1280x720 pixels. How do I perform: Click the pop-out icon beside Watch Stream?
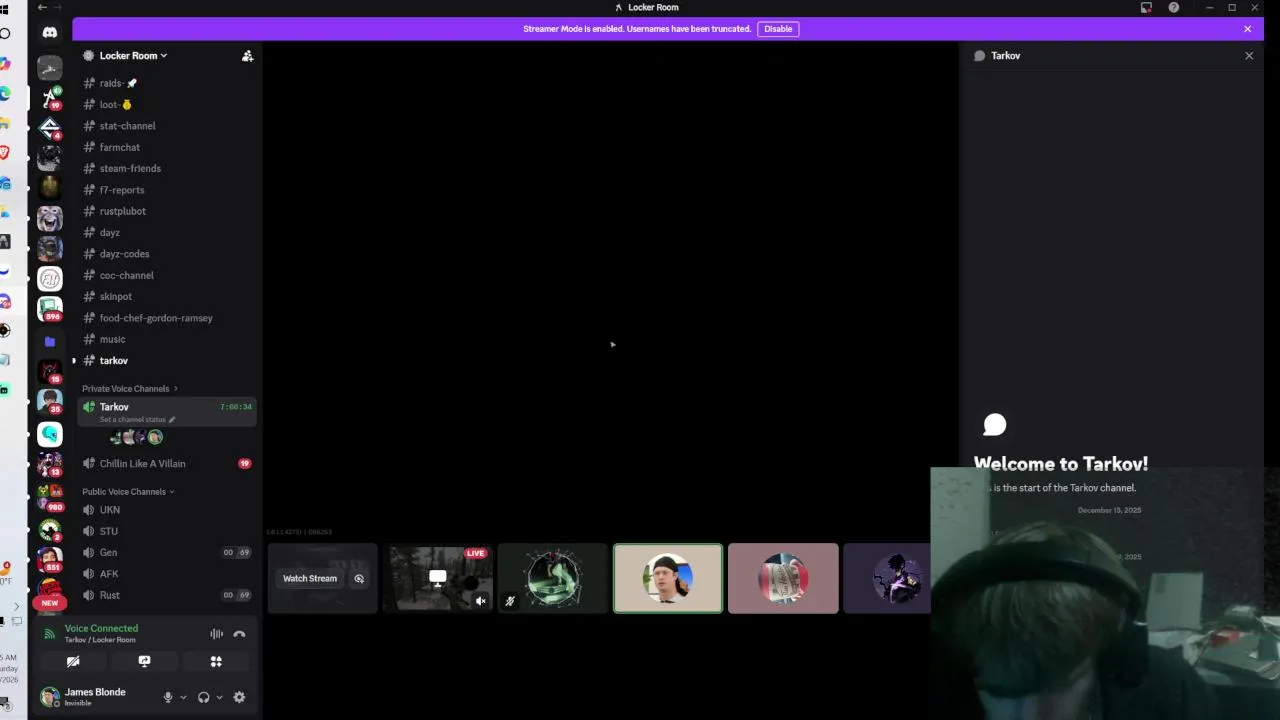point(359,578)
